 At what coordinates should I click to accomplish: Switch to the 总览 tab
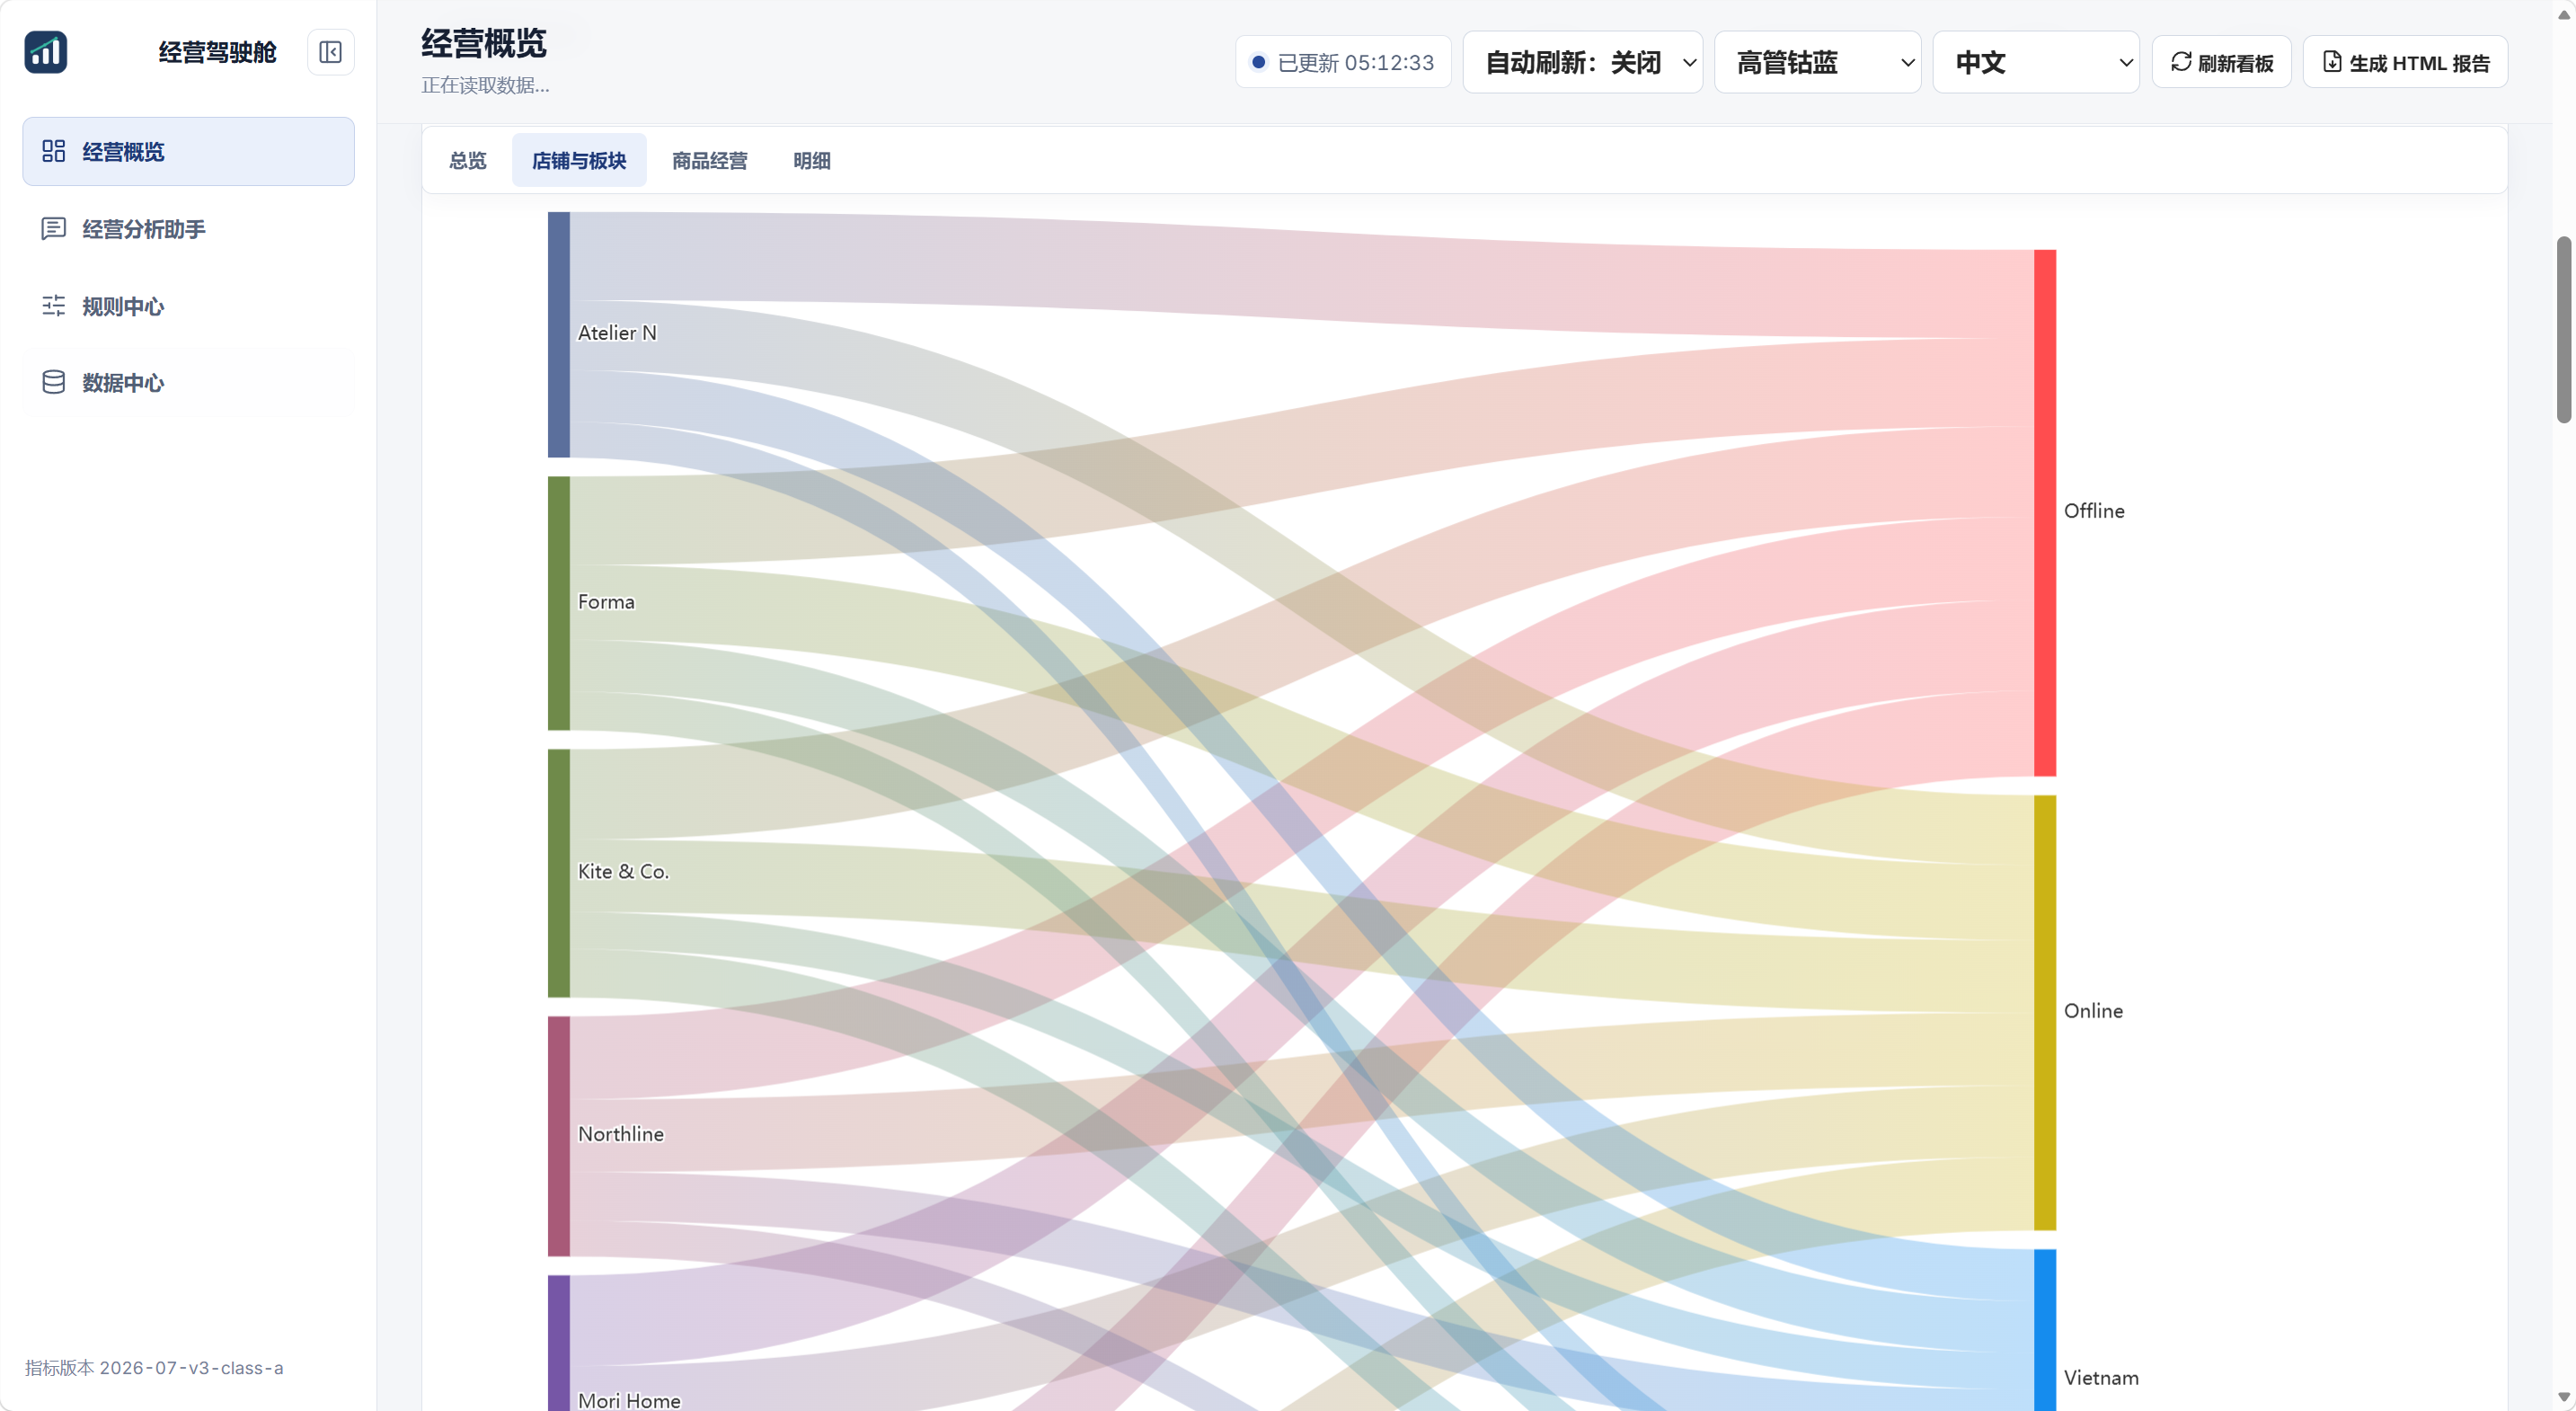tap(468, 160)
